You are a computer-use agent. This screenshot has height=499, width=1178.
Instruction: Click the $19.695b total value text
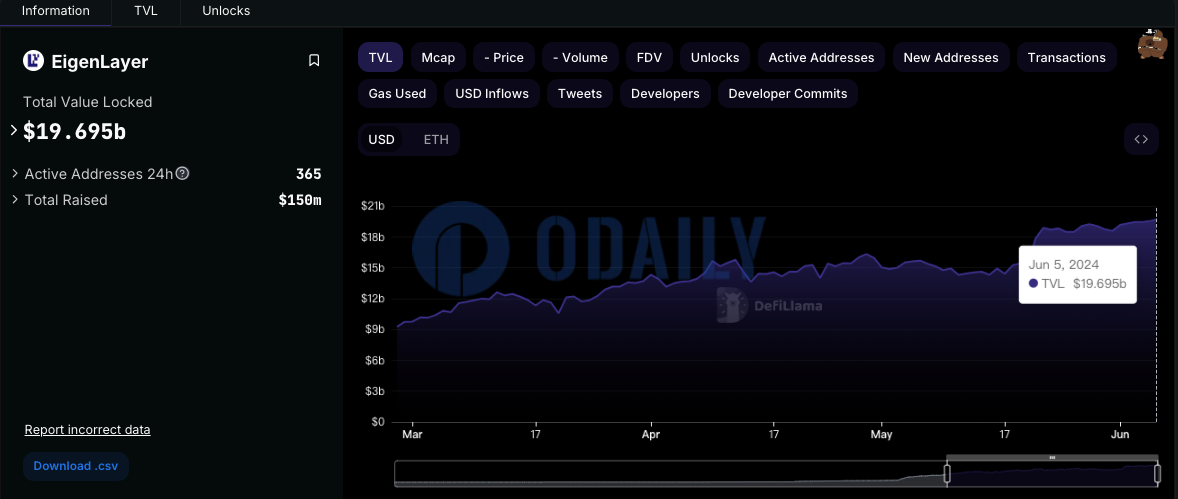(74, 132)
